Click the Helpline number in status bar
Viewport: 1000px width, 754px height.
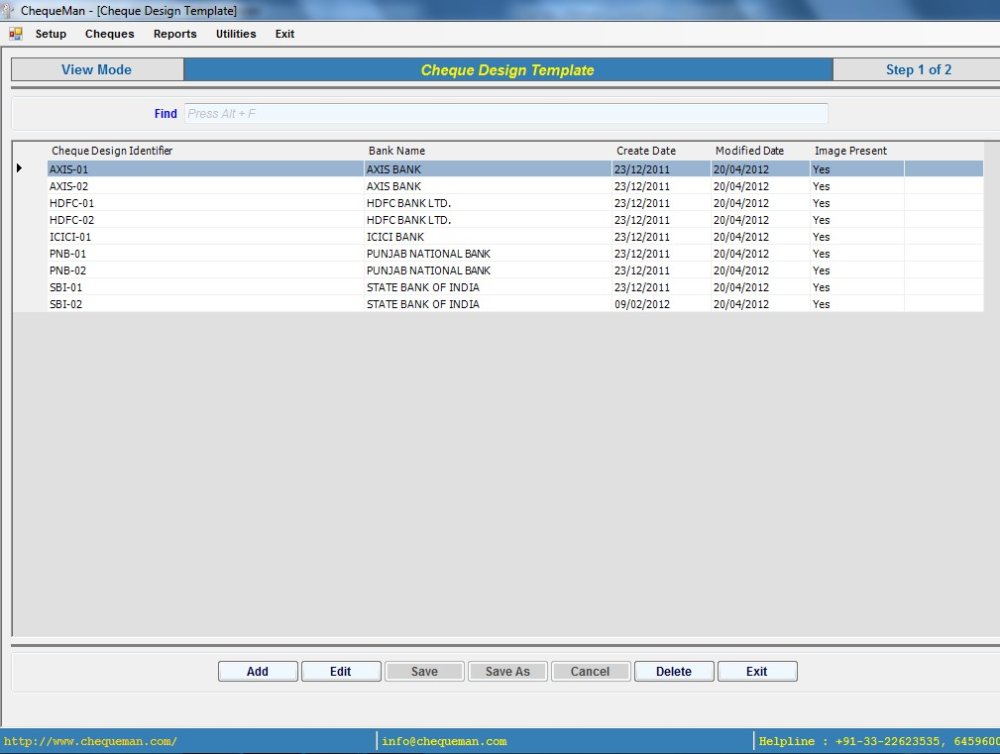(879, 741)
